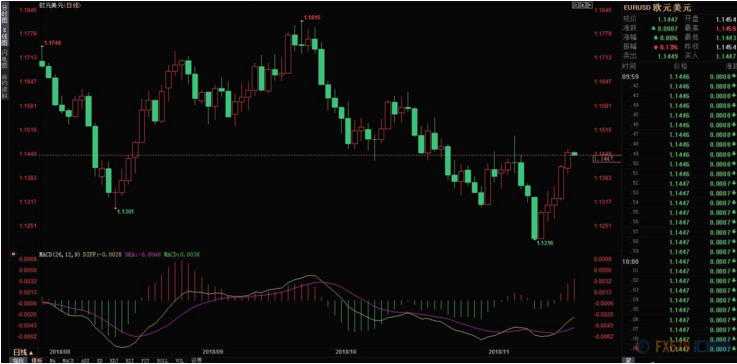This screenshot has height=364, width=737.
Task: Select the :42 tick row price
Action: (x=679, y=86)
